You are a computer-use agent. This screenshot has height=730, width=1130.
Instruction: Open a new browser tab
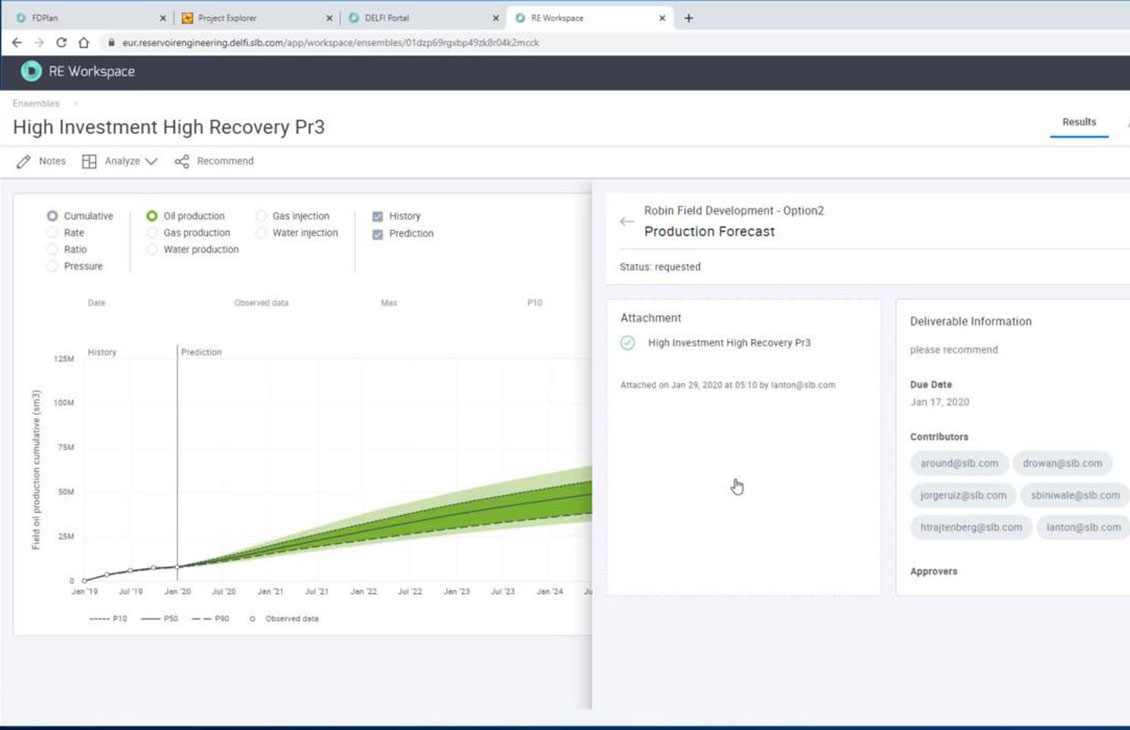(688, 18)
